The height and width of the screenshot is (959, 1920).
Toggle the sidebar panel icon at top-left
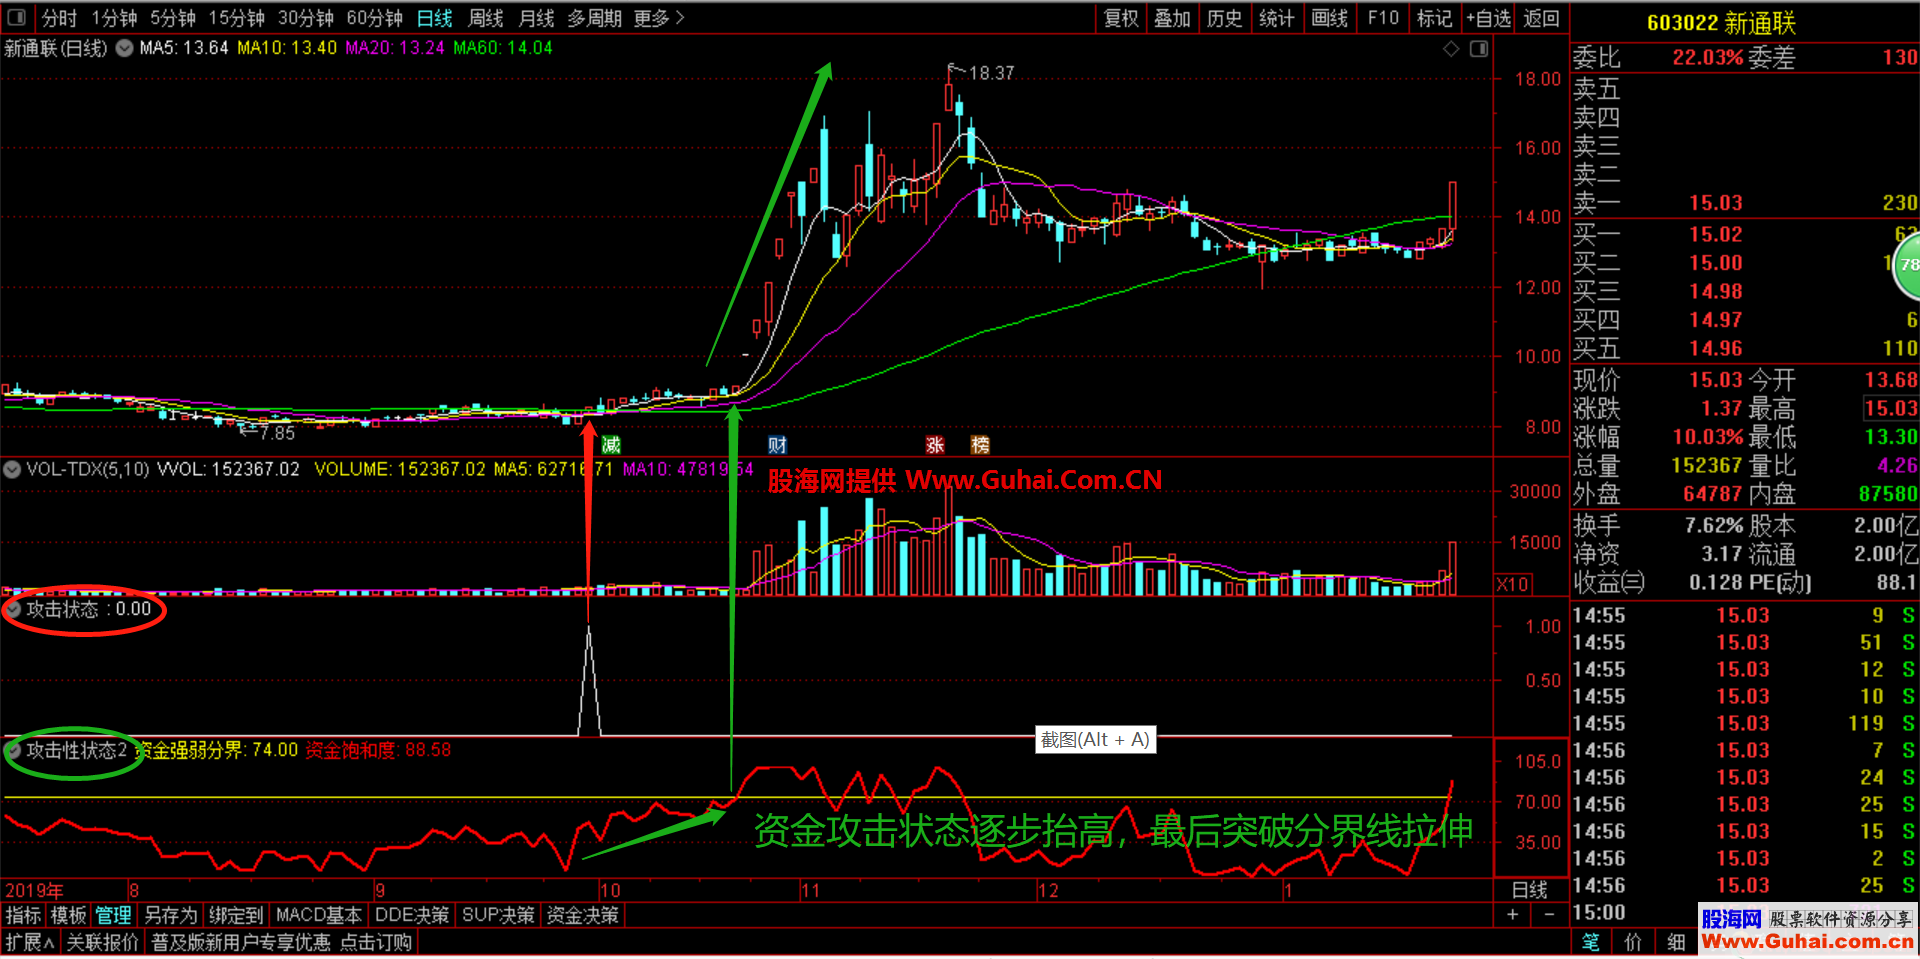click(x=17, y=17)
